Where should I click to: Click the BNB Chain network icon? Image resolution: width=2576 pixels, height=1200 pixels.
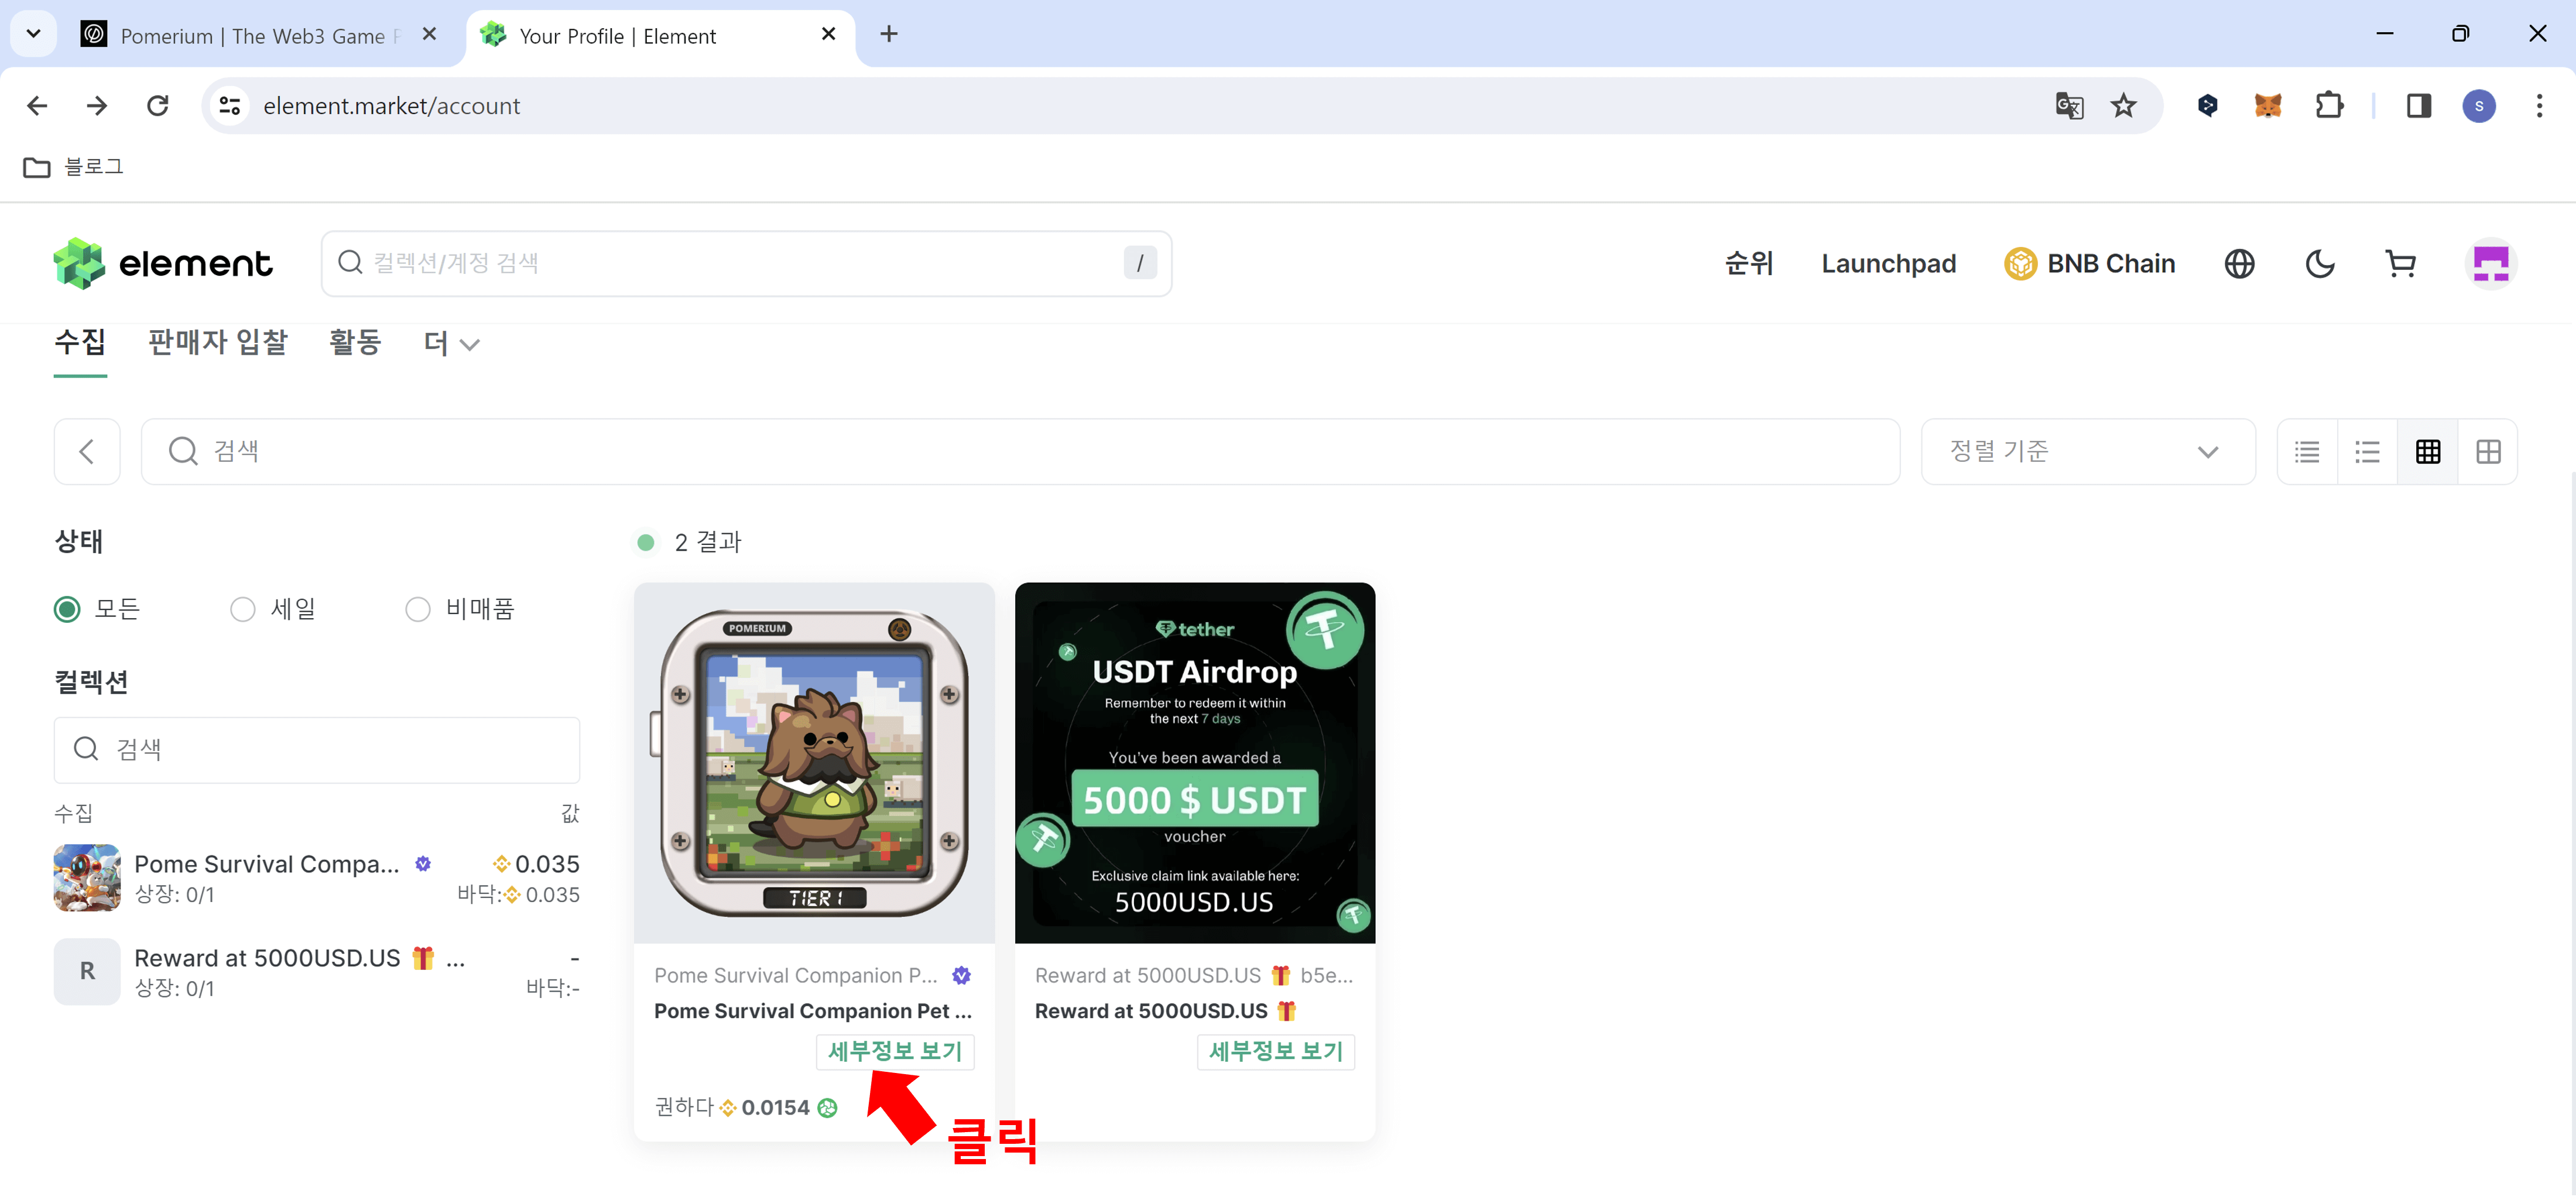(2022, 263)
